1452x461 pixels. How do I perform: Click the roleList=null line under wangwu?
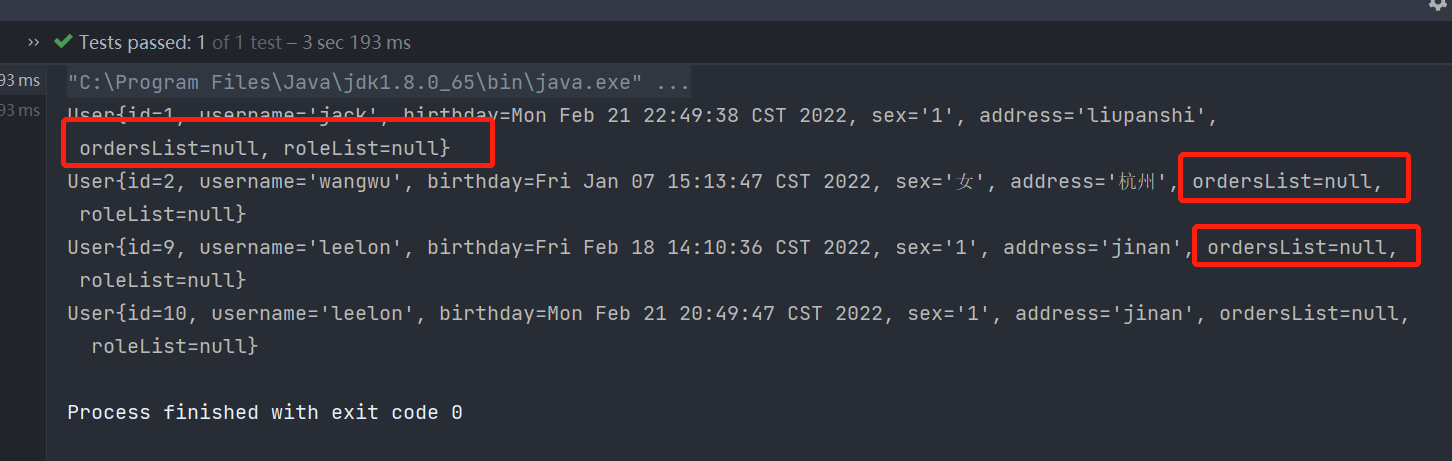[162, 214]
